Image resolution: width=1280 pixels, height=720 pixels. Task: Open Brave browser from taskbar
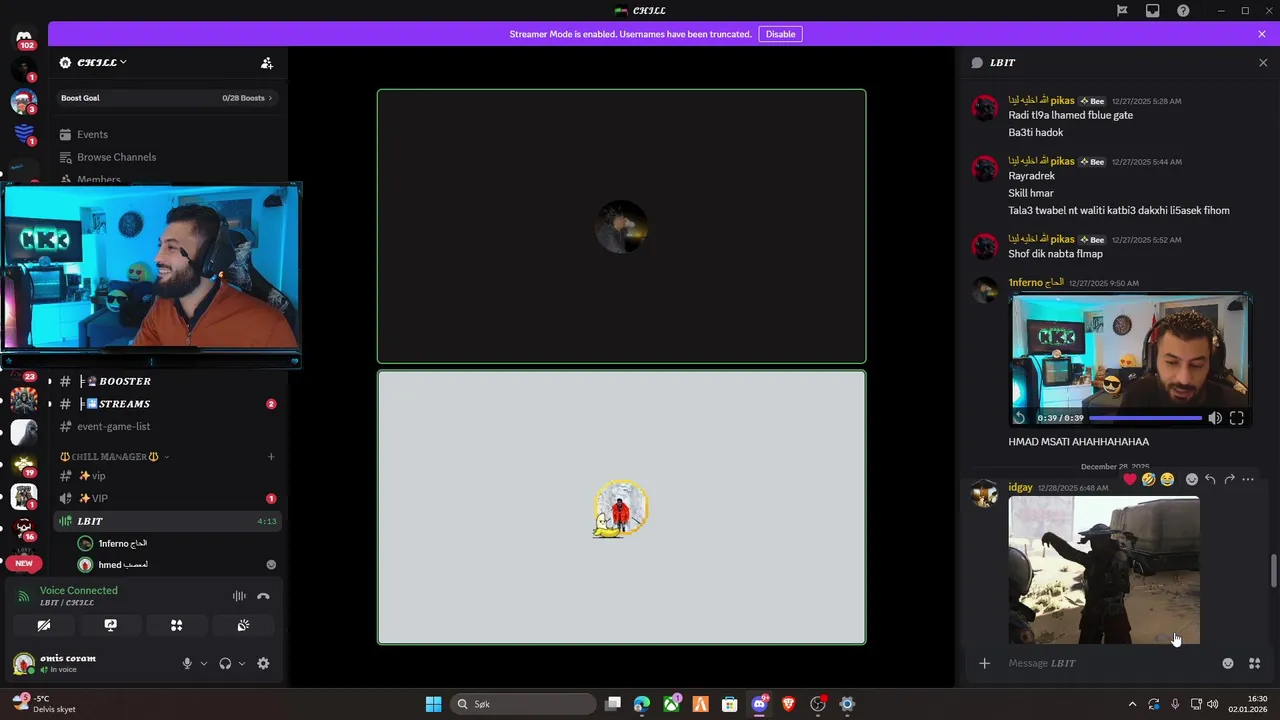click(x=787, y=704)
